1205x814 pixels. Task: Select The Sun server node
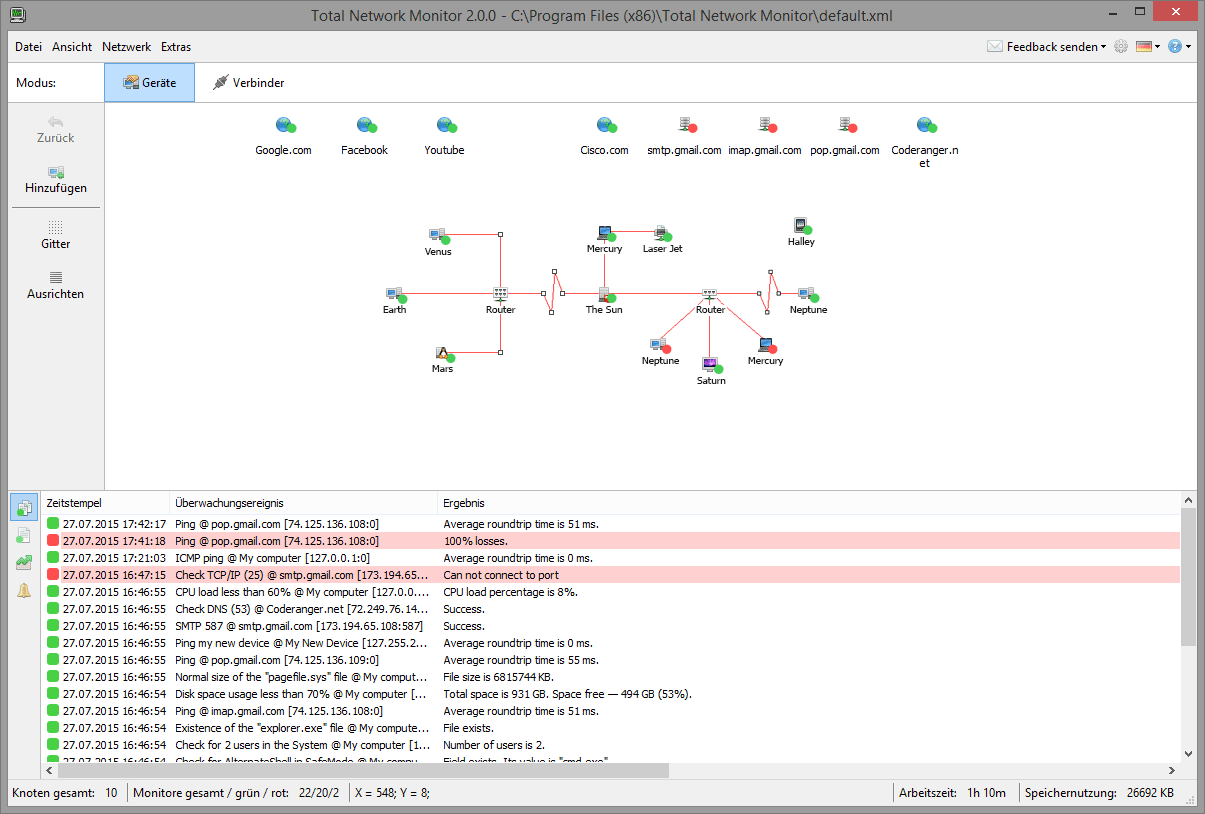[x=604, y=294]
